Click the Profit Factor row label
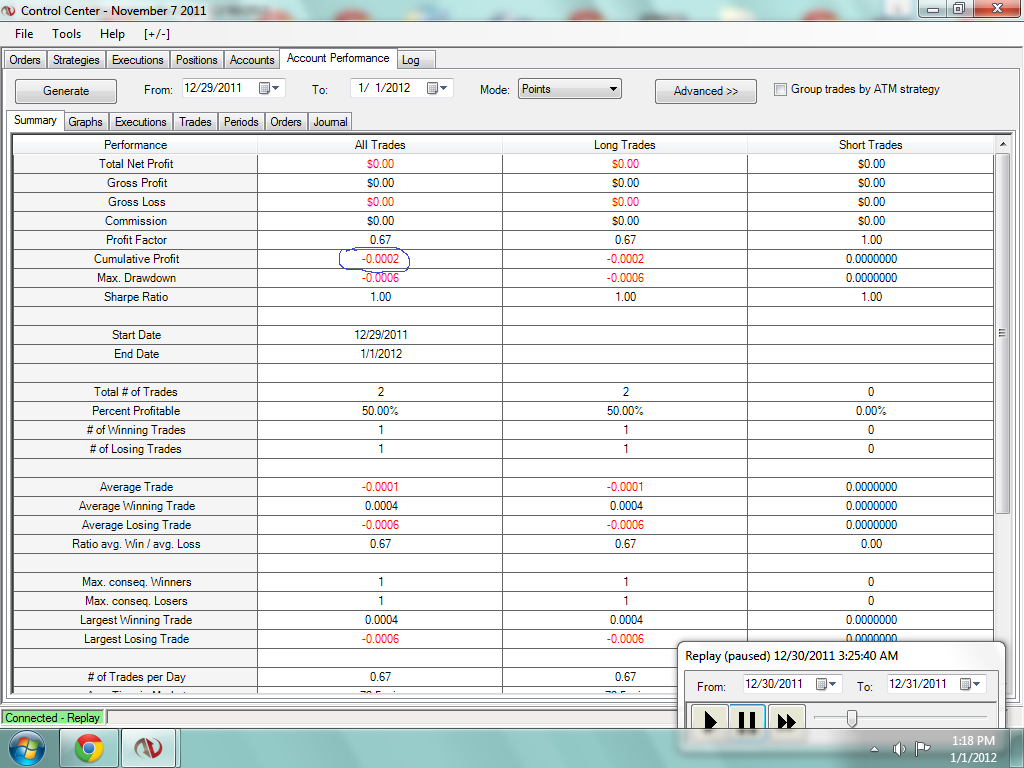The height and width of the screenshot is (768, 1024). (136, 240)
